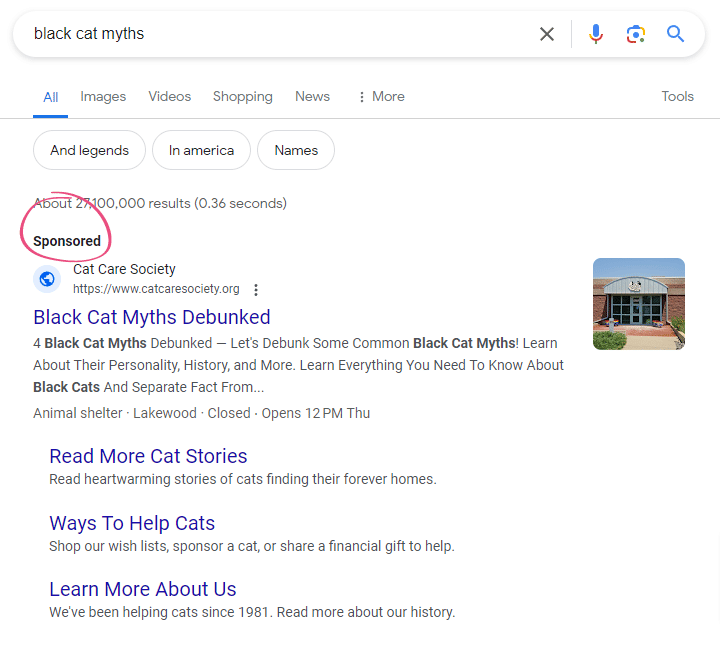This screenshot has width=720, height=649.
Task: Open the "Read More Cat Stories" link
Action: tap(148, 456)
